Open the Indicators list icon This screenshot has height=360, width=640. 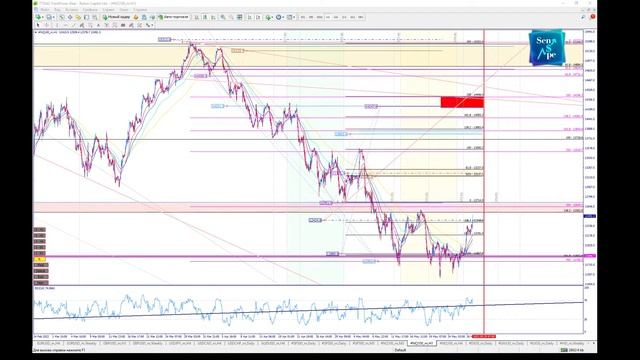[x=268, y=17]
